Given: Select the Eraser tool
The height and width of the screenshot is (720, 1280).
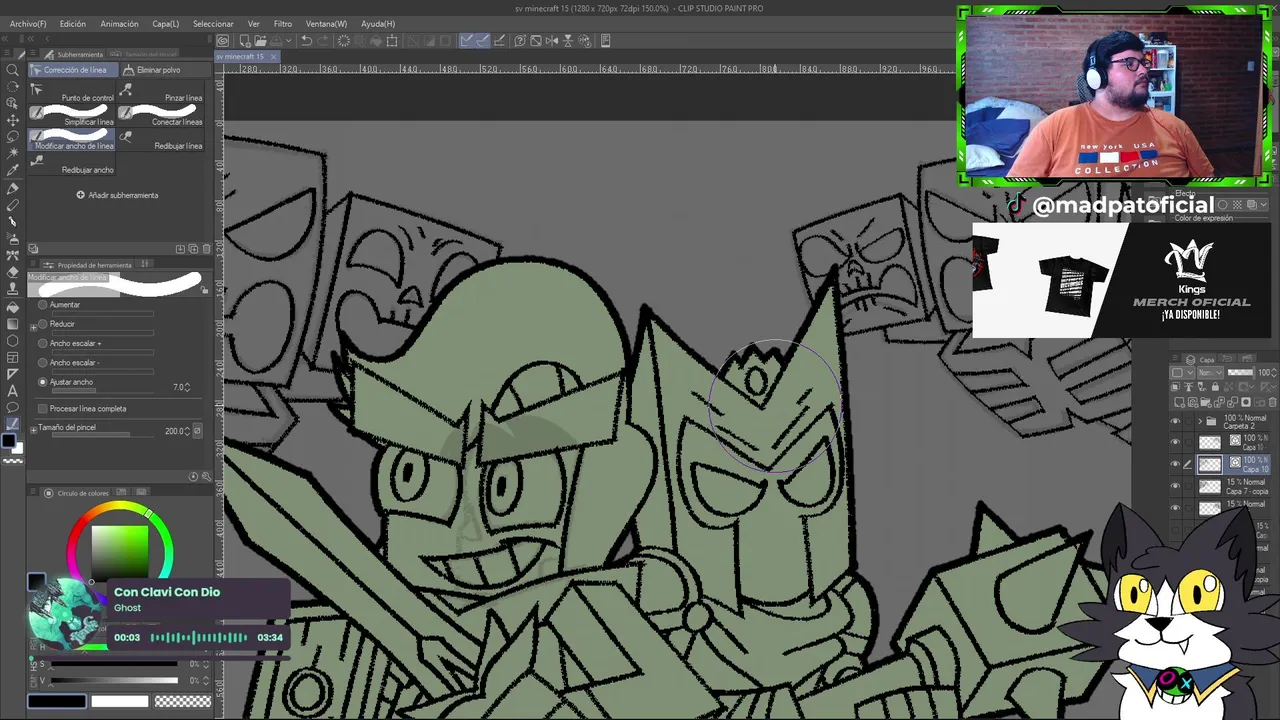Looking at the screenshot, I should 13,272.
